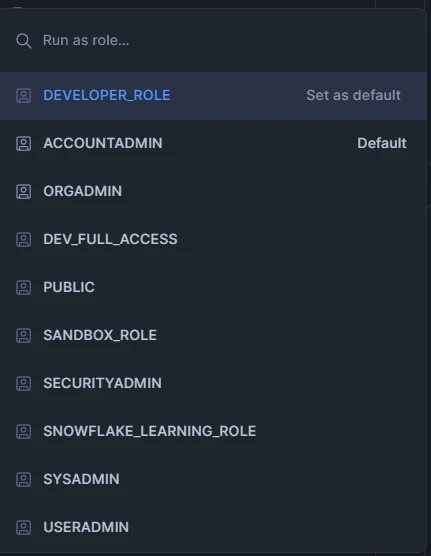Click the role icon beside DEV_FULL_ACCESS

point(23,240)
